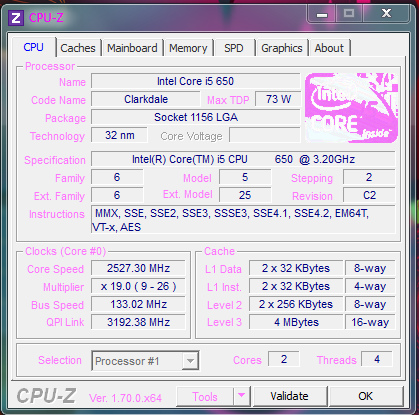Viewport: 419px width, 415px height.
Task: Open the Mainboard tab
Action: tap(132, 48)
